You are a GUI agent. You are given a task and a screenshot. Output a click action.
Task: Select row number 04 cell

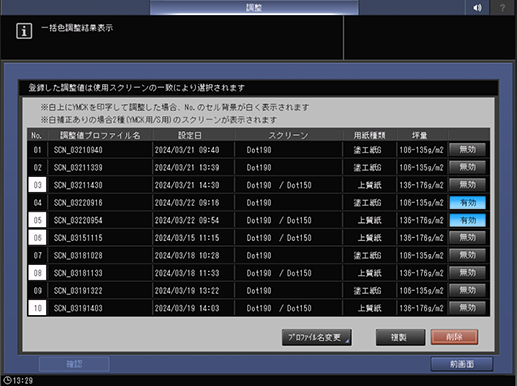click(x=37, y=203)
